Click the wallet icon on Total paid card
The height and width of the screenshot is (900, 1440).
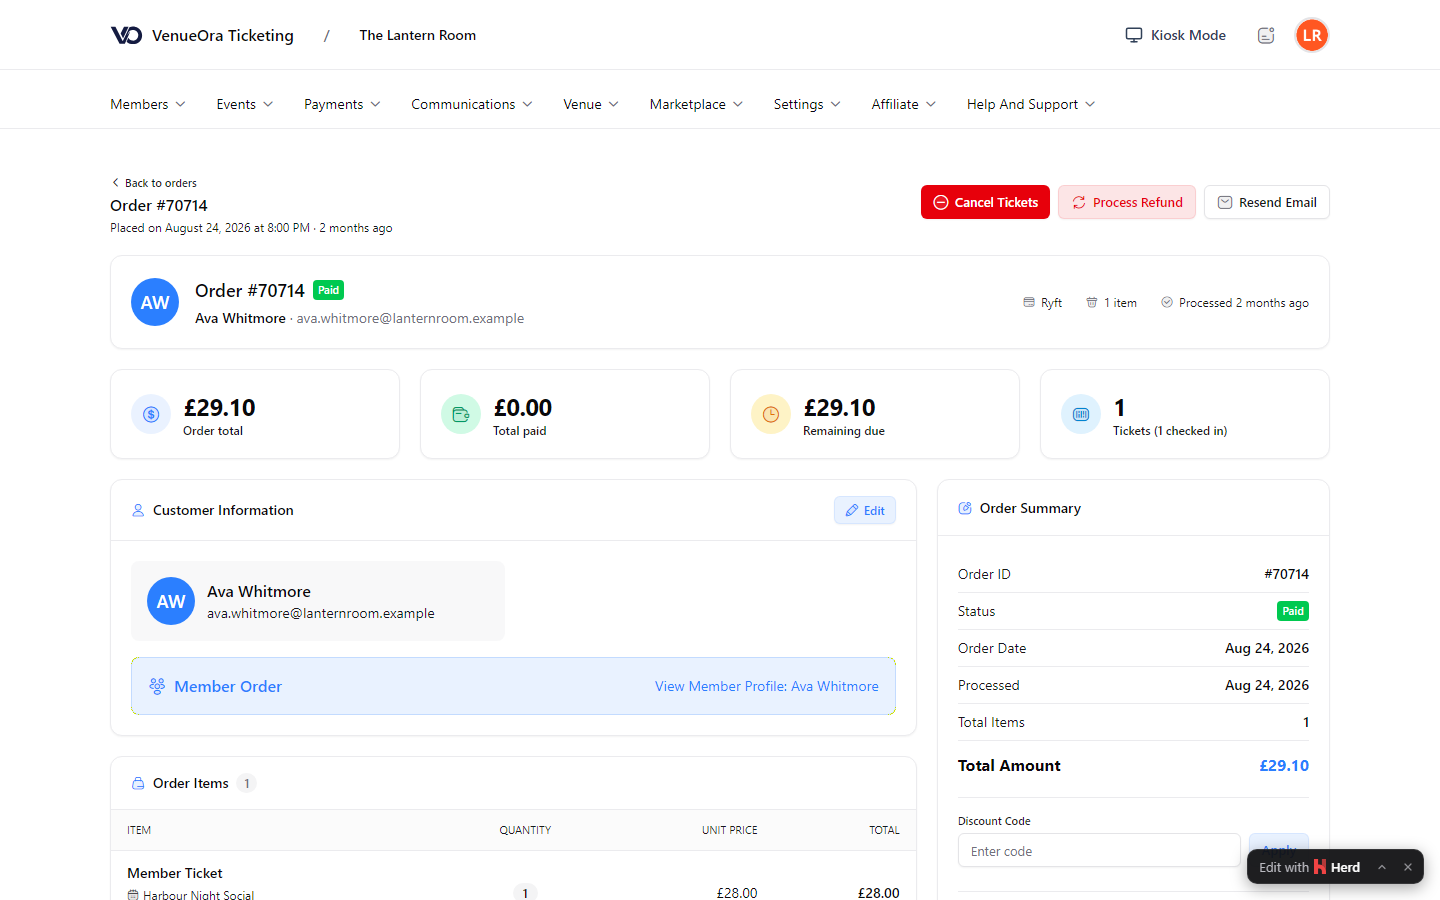461,414
